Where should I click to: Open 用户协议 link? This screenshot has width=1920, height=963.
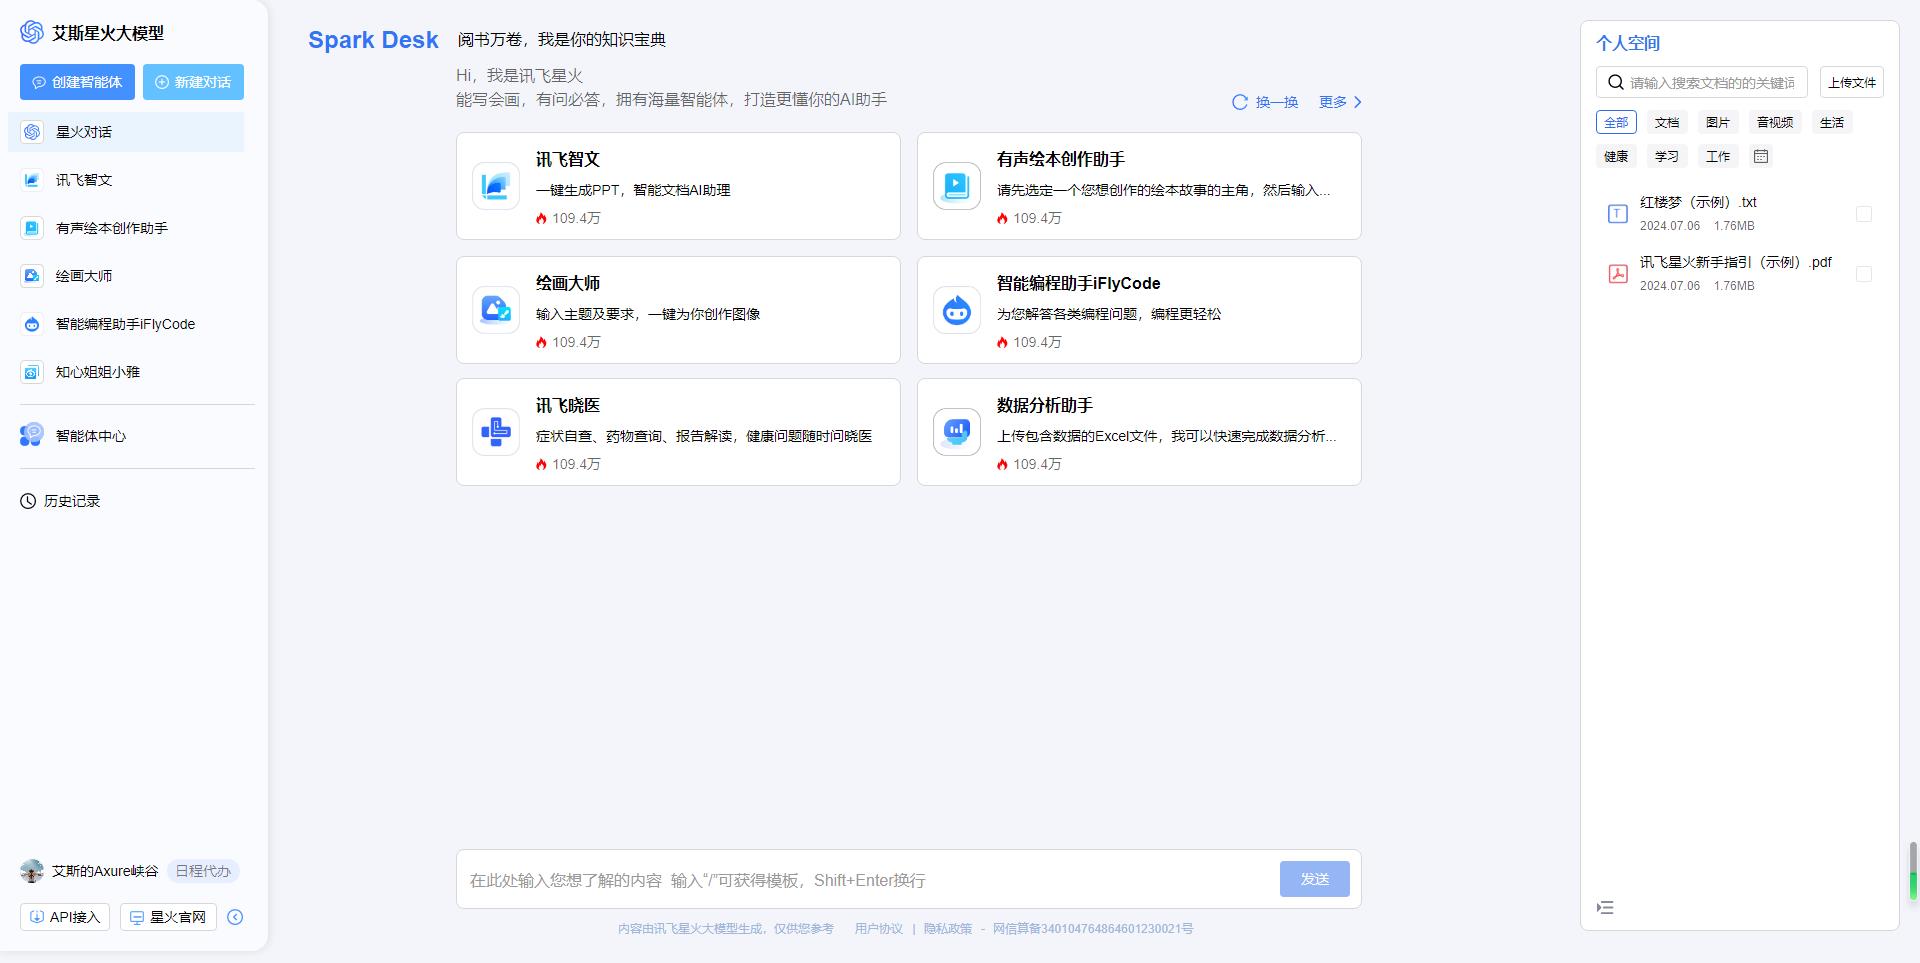coord(878,929)
